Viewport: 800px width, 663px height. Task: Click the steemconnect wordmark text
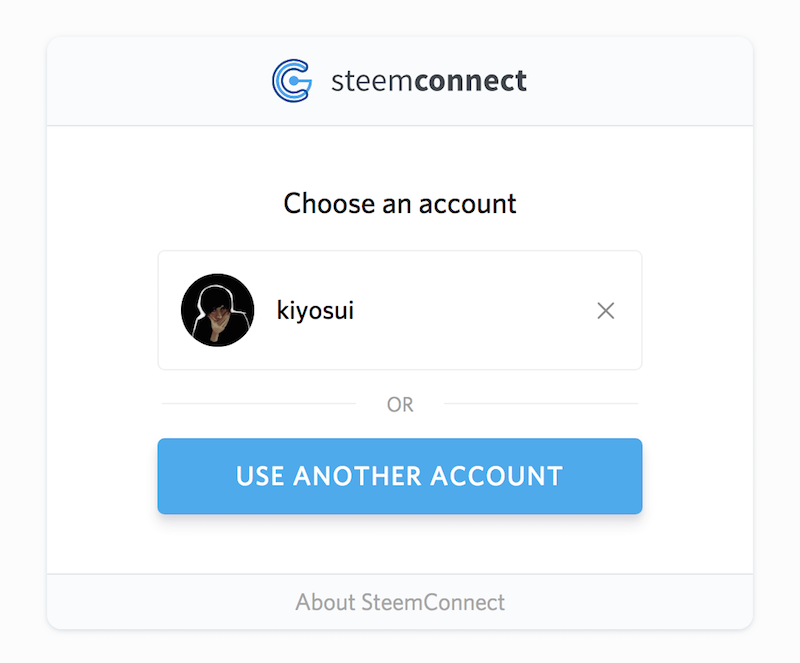click(429, 81)
